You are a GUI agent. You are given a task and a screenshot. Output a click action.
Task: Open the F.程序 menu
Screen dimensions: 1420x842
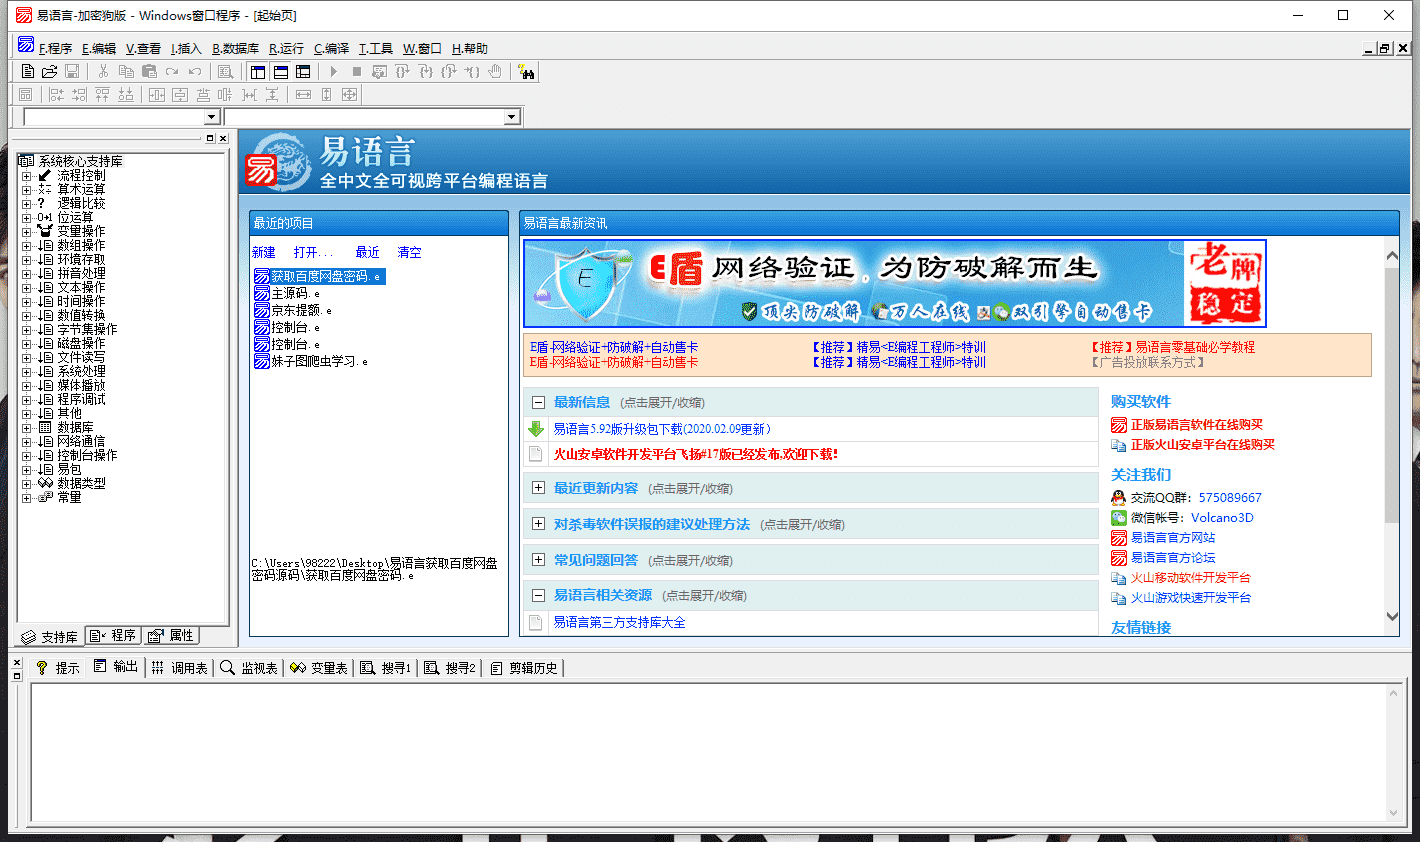[x=55, y=48]
